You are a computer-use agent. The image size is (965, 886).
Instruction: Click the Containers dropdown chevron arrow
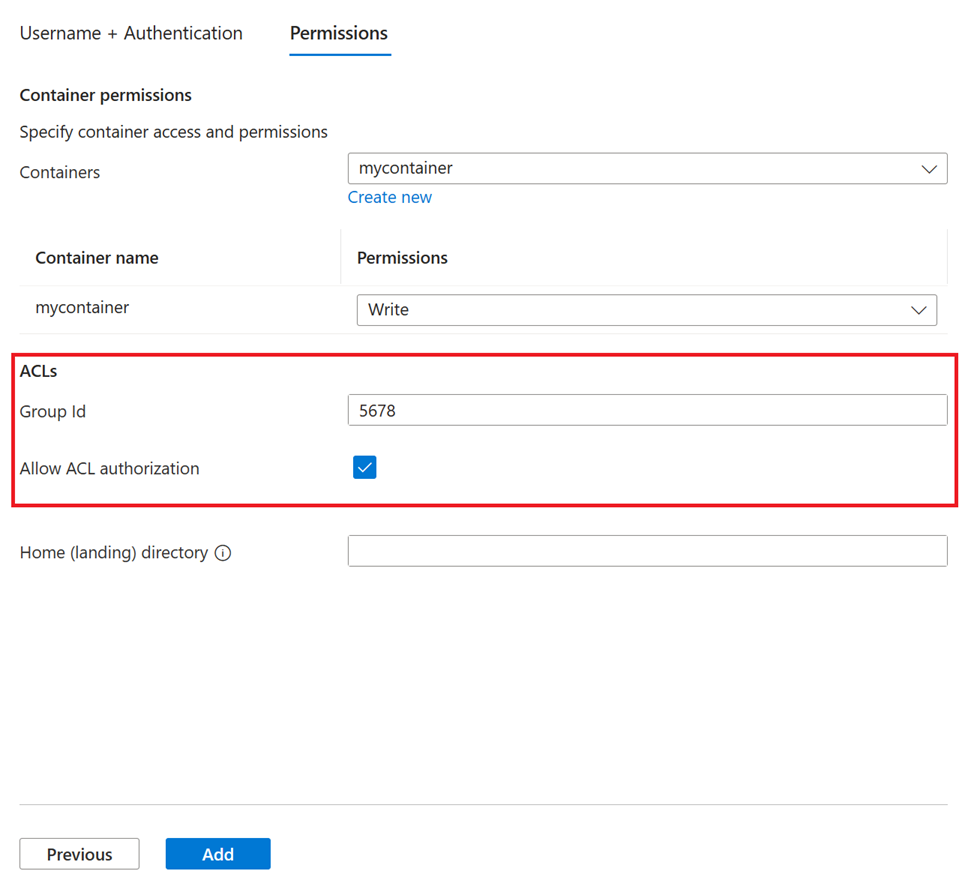point(930,168)
